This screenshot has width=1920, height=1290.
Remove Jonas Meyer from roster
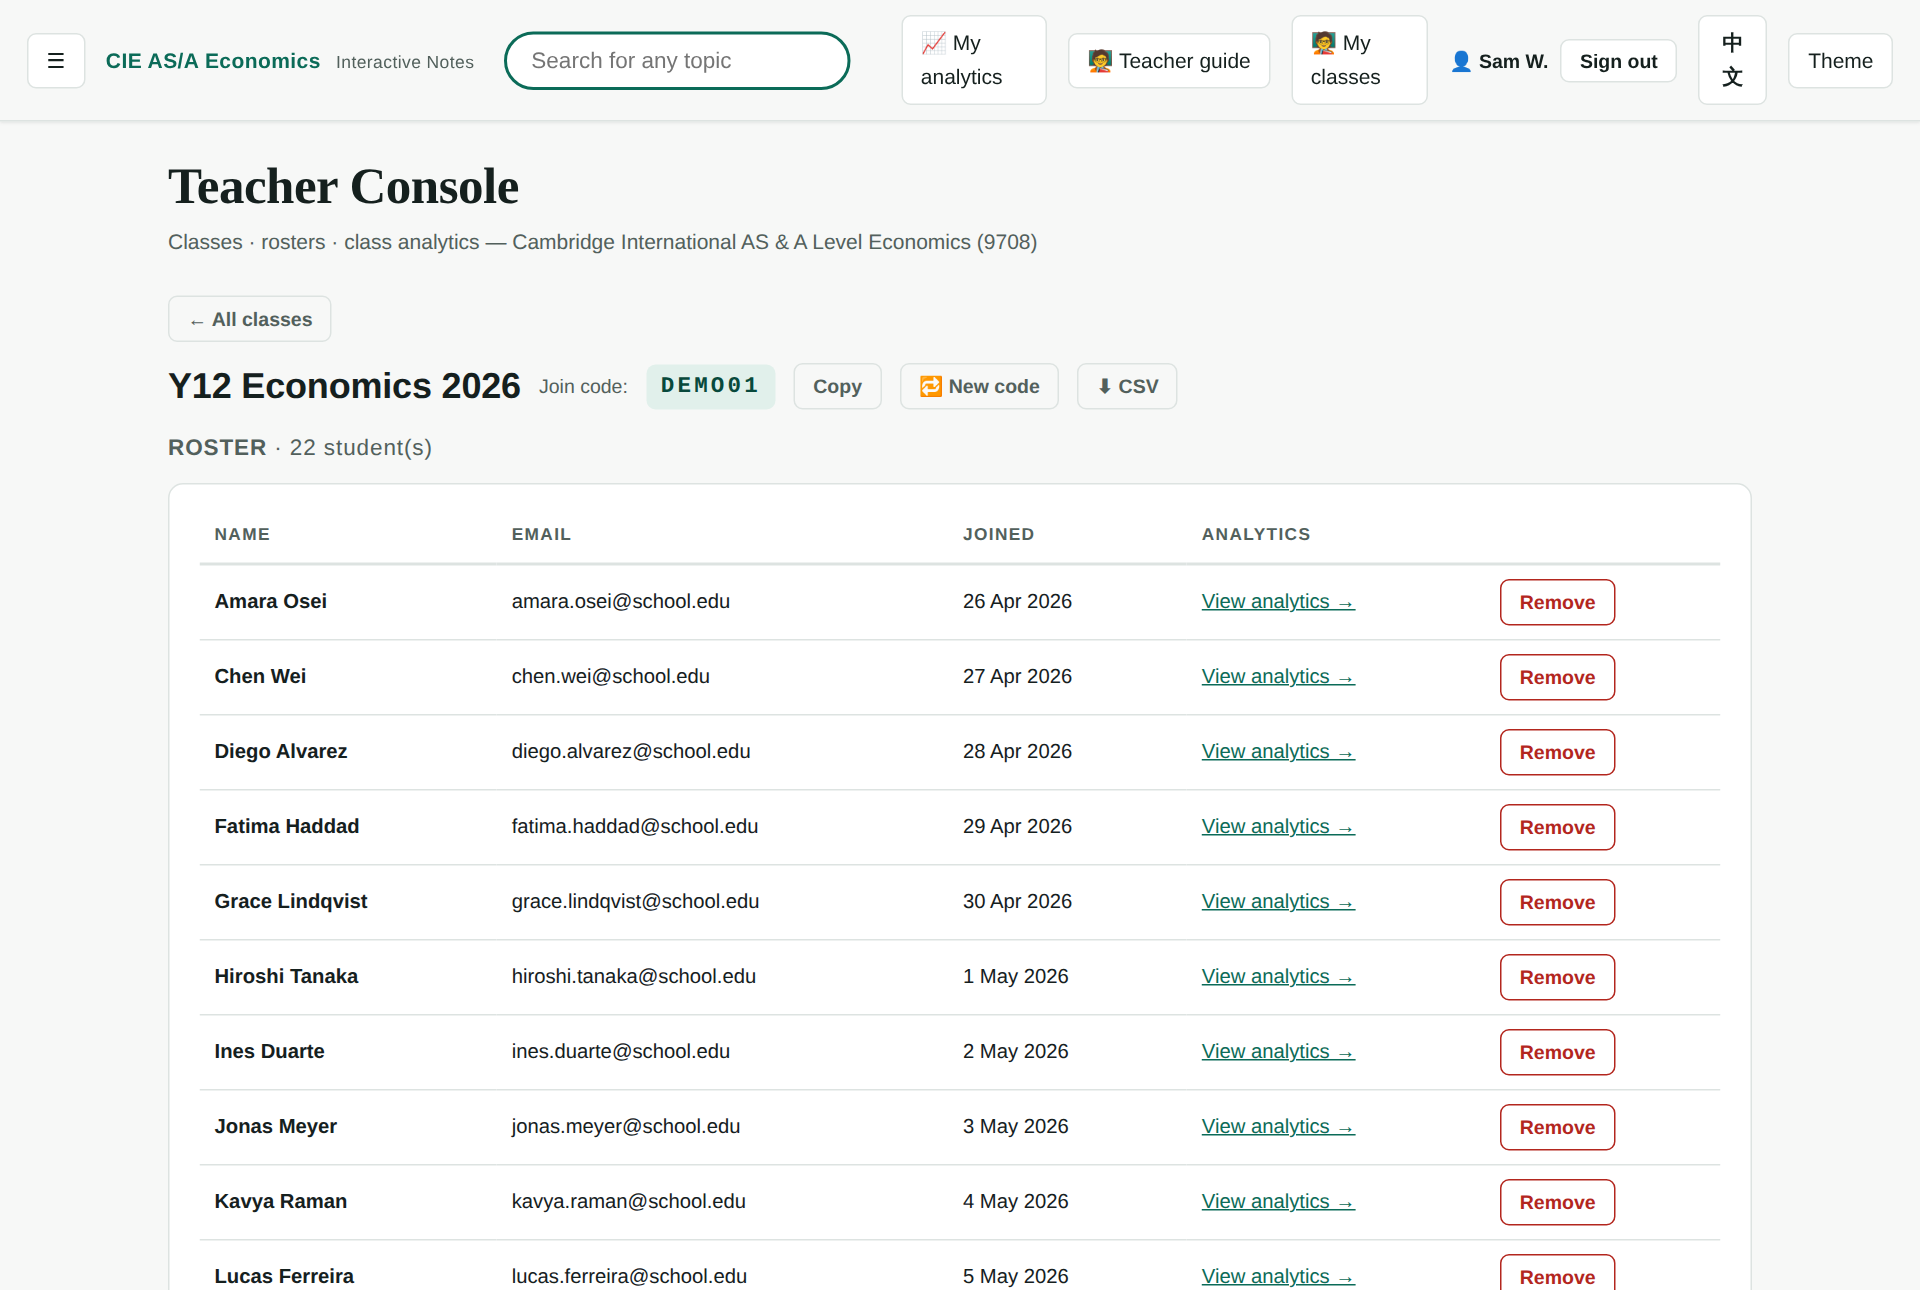coord(1557,1127)
